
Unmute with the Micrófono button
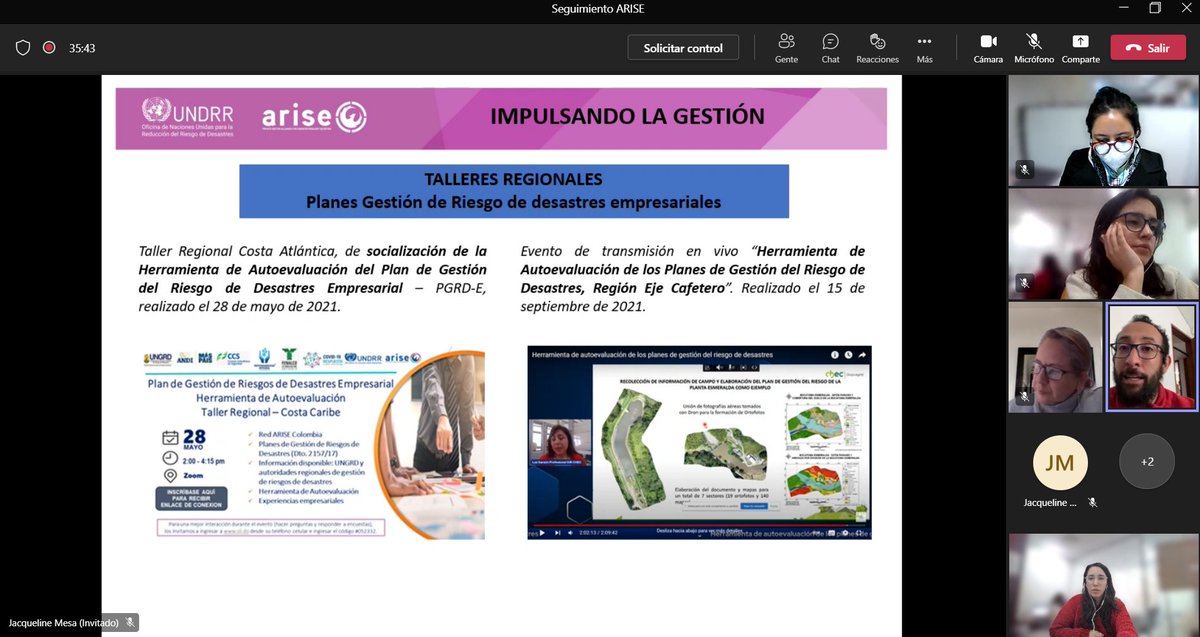[x=1034, y=47]
